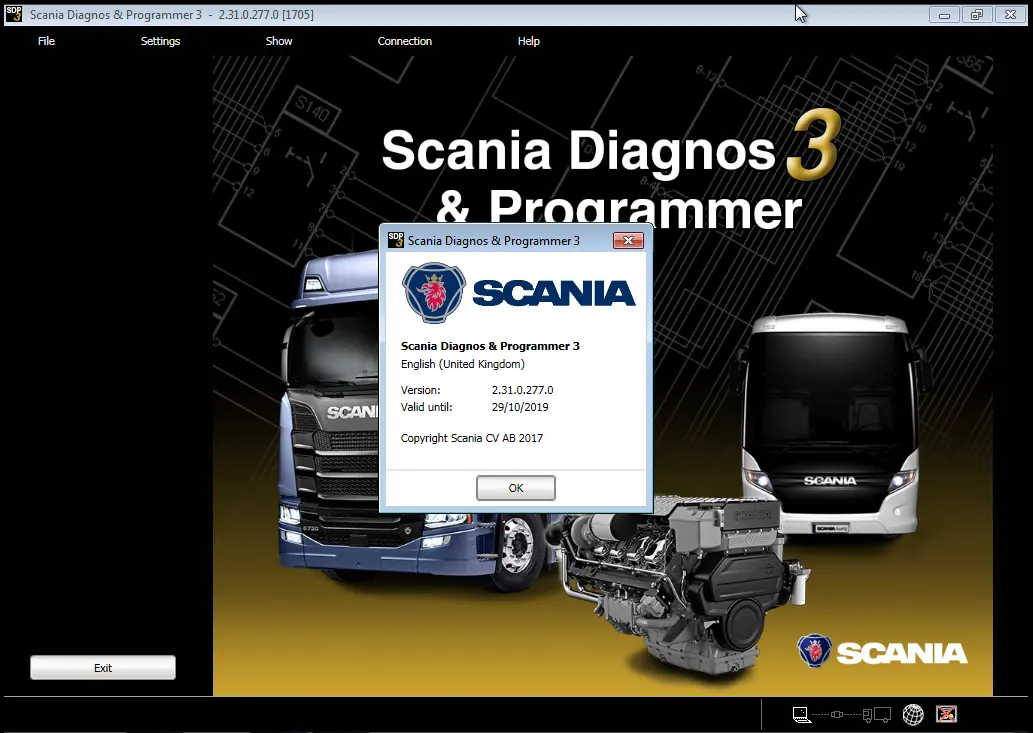Viewport: 1033px width, 733px height.
Task: Click the English (United Kingdom) language text
Action: point(462,364)
